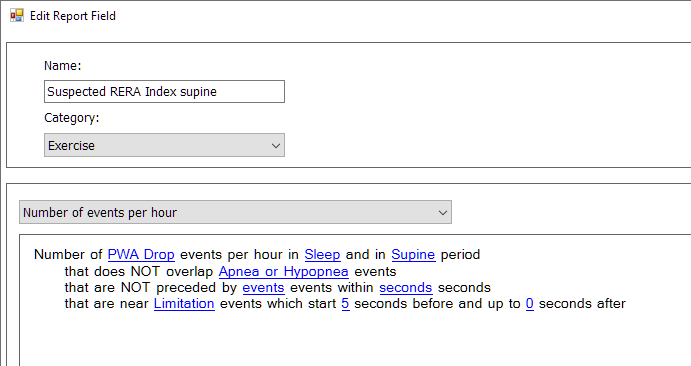Select the Supine period link
The image size is (691, 366).
point(413,255)
